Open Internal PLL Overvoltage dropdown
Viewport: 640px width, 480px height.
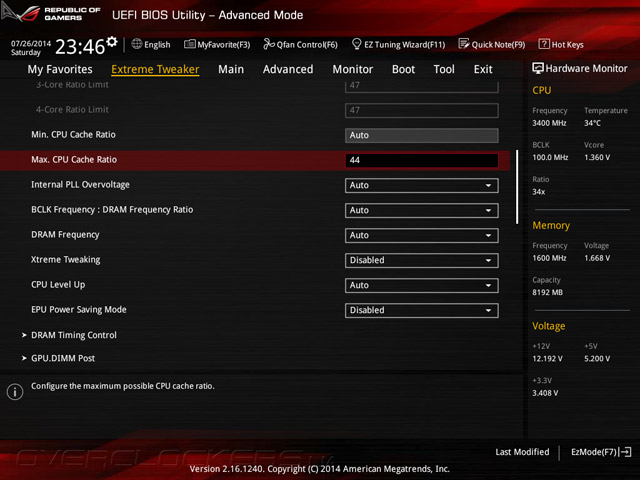421,185
